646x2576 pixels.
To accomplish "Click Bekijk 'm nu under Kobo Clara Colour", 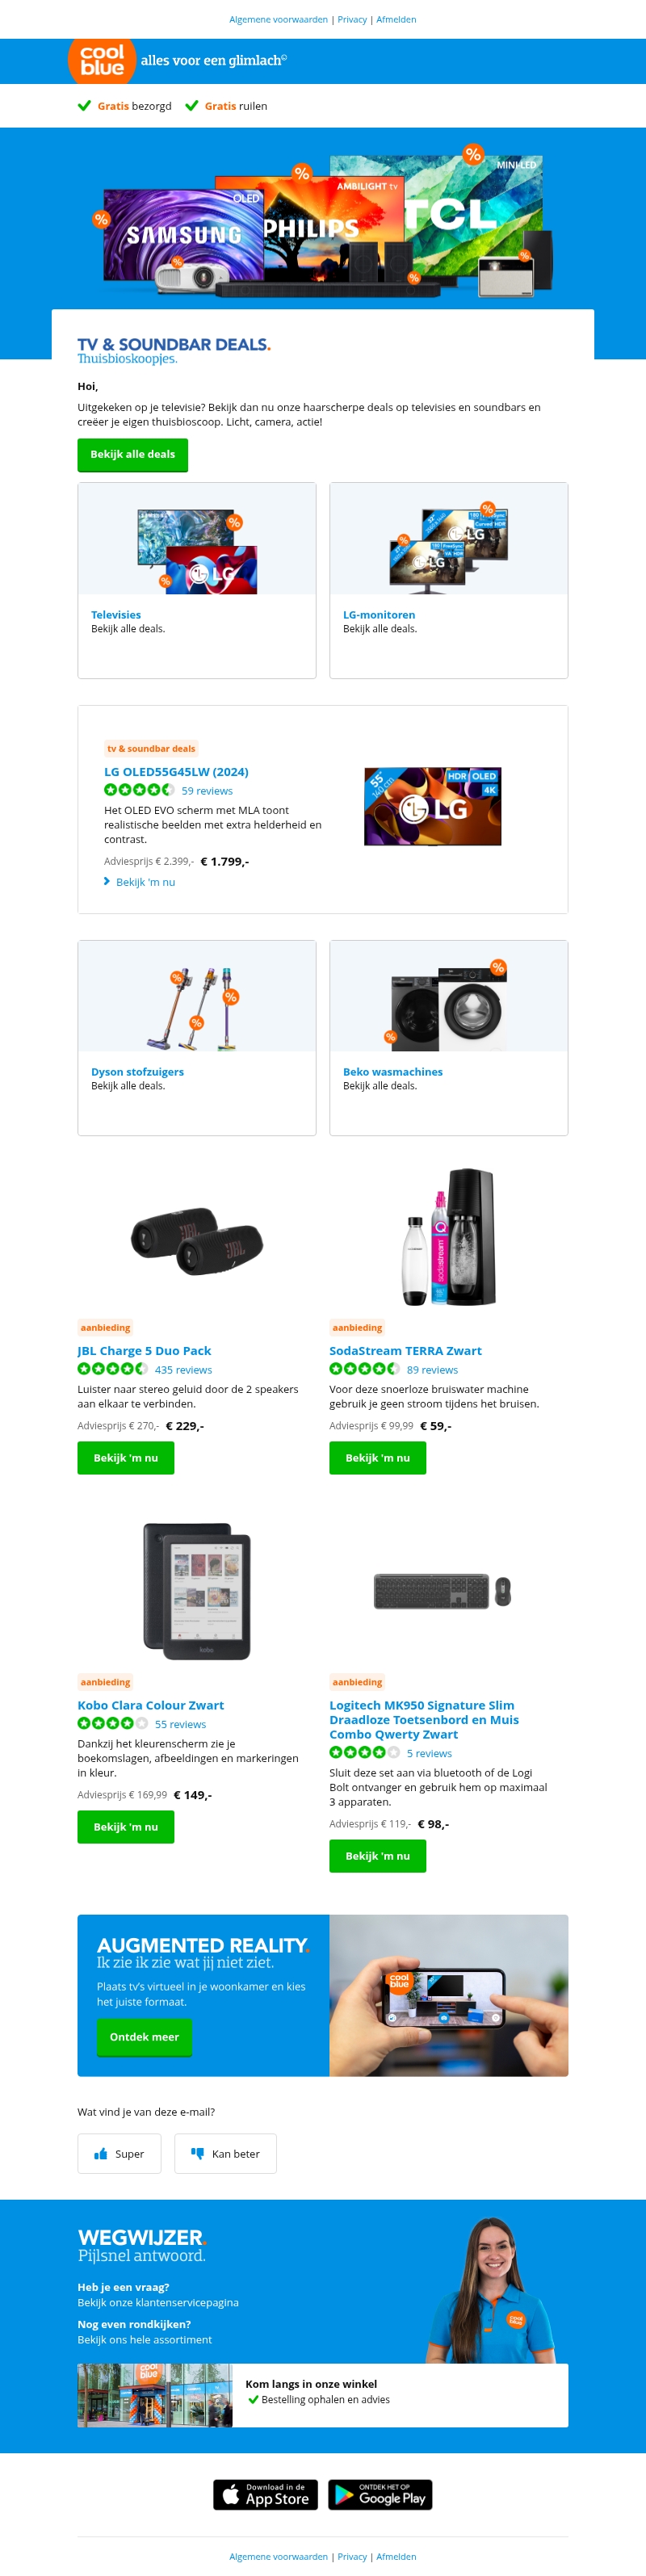I will tap(126, 1827).
